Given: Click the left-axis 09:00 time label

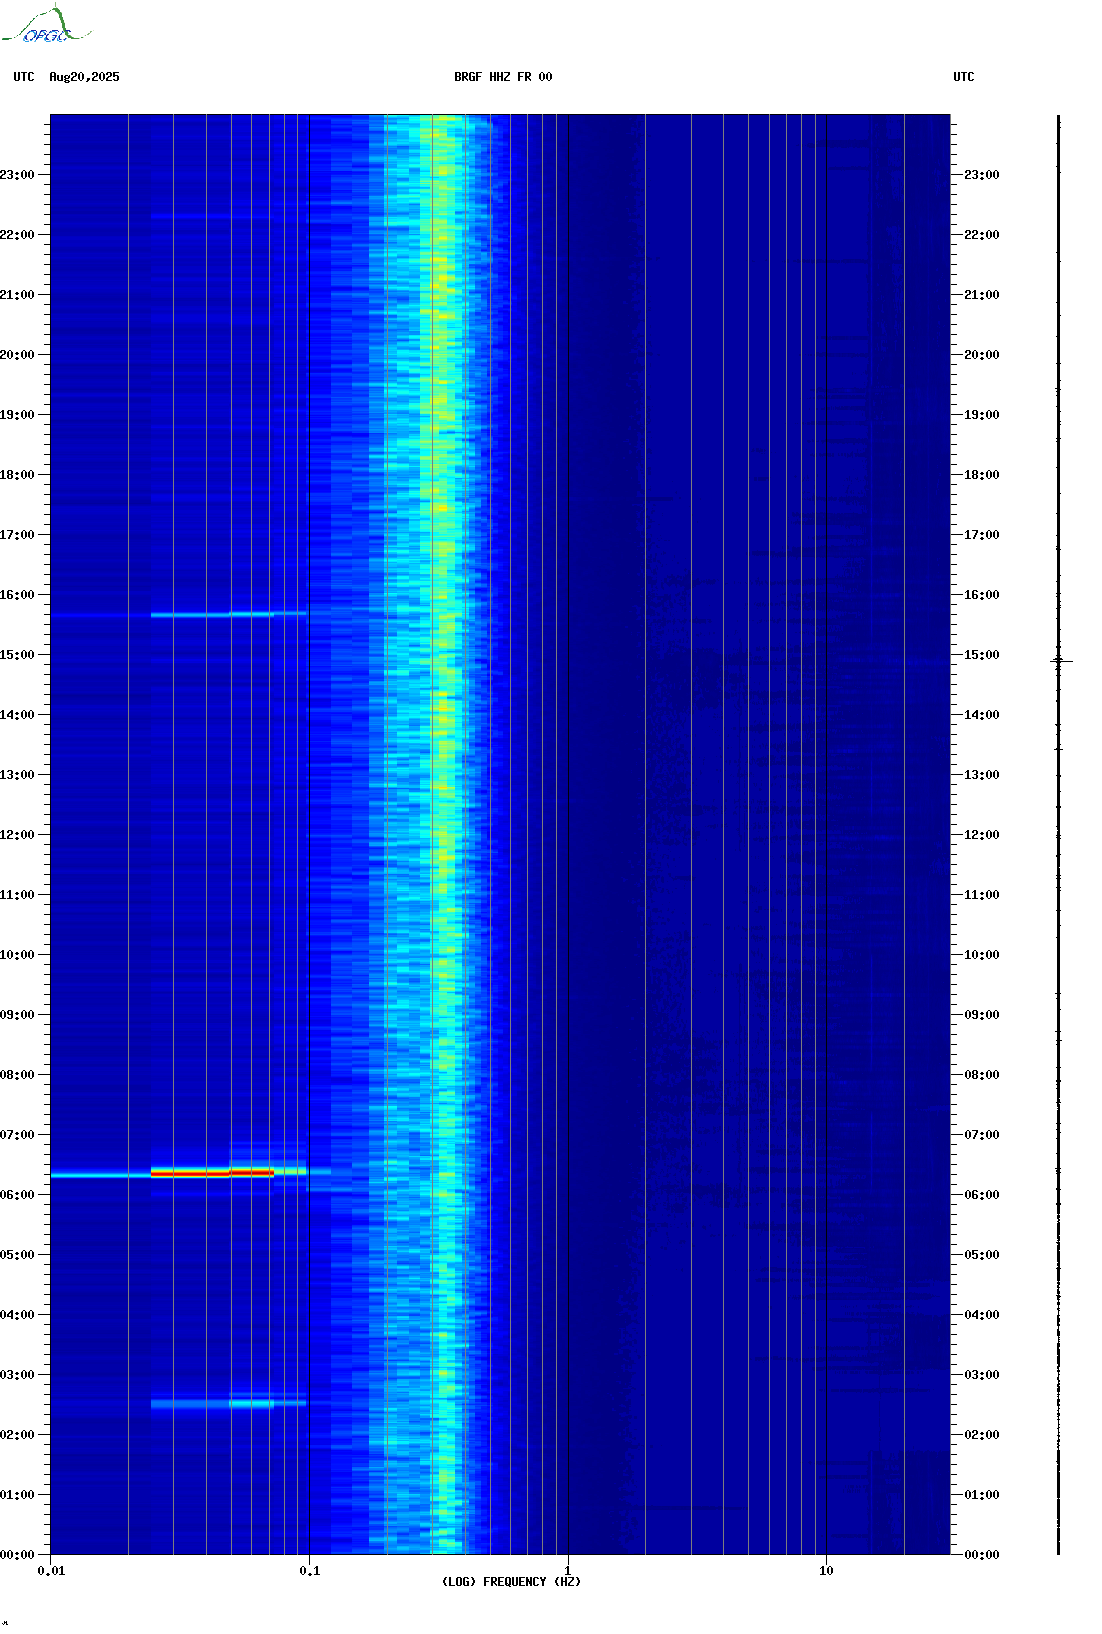Looking at the screenshot, I should tap(17, 1015).
